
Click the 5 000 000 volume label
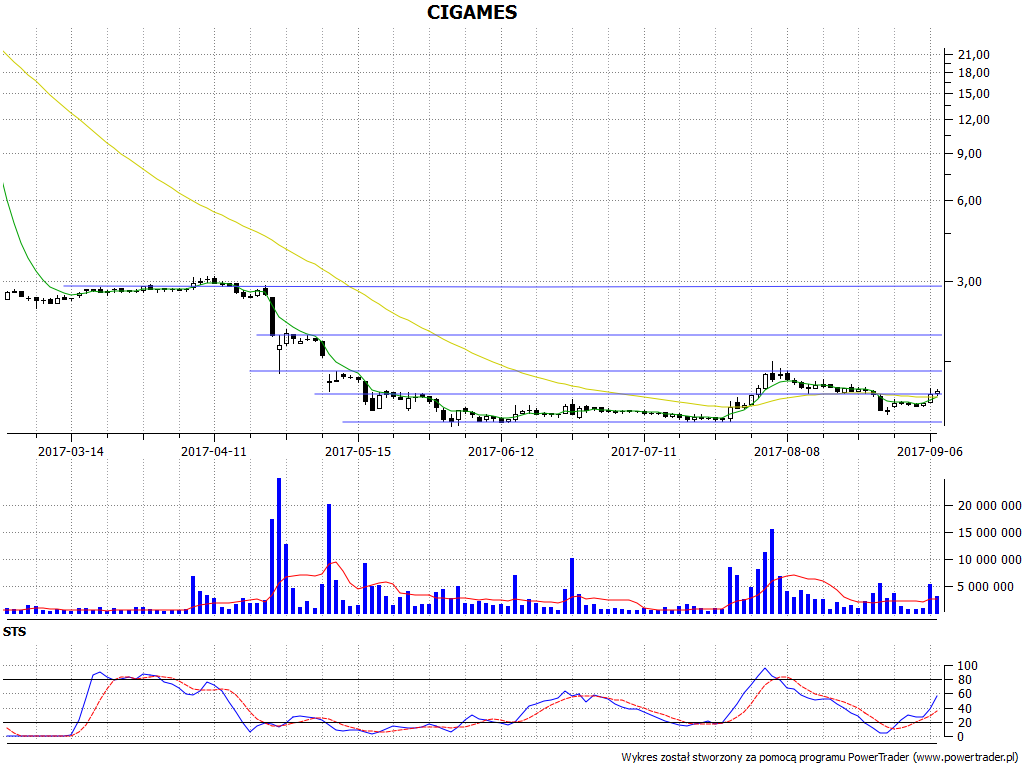[985, 587]
